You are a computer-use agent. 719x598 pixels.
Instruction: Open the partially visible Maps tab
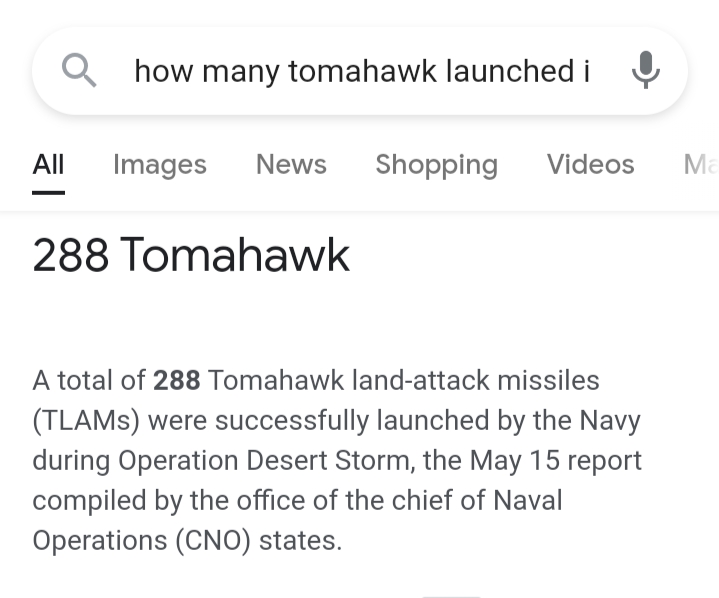tap(700, 164)
